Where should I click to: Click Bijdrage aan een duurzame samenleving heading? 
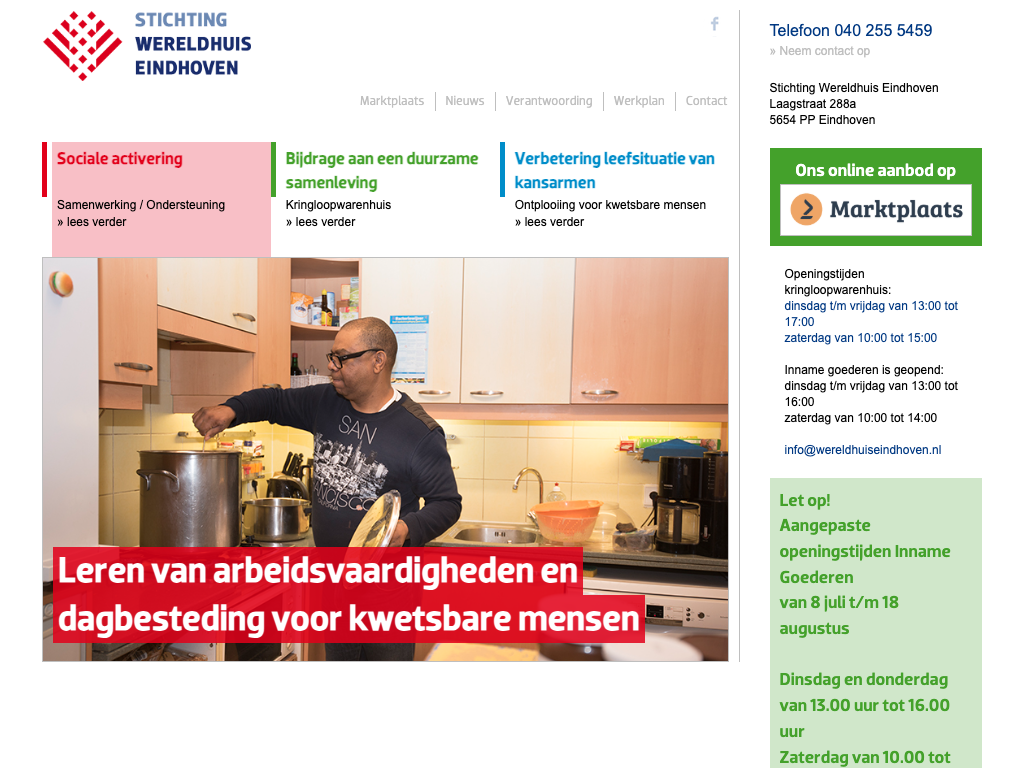[382, 170]
